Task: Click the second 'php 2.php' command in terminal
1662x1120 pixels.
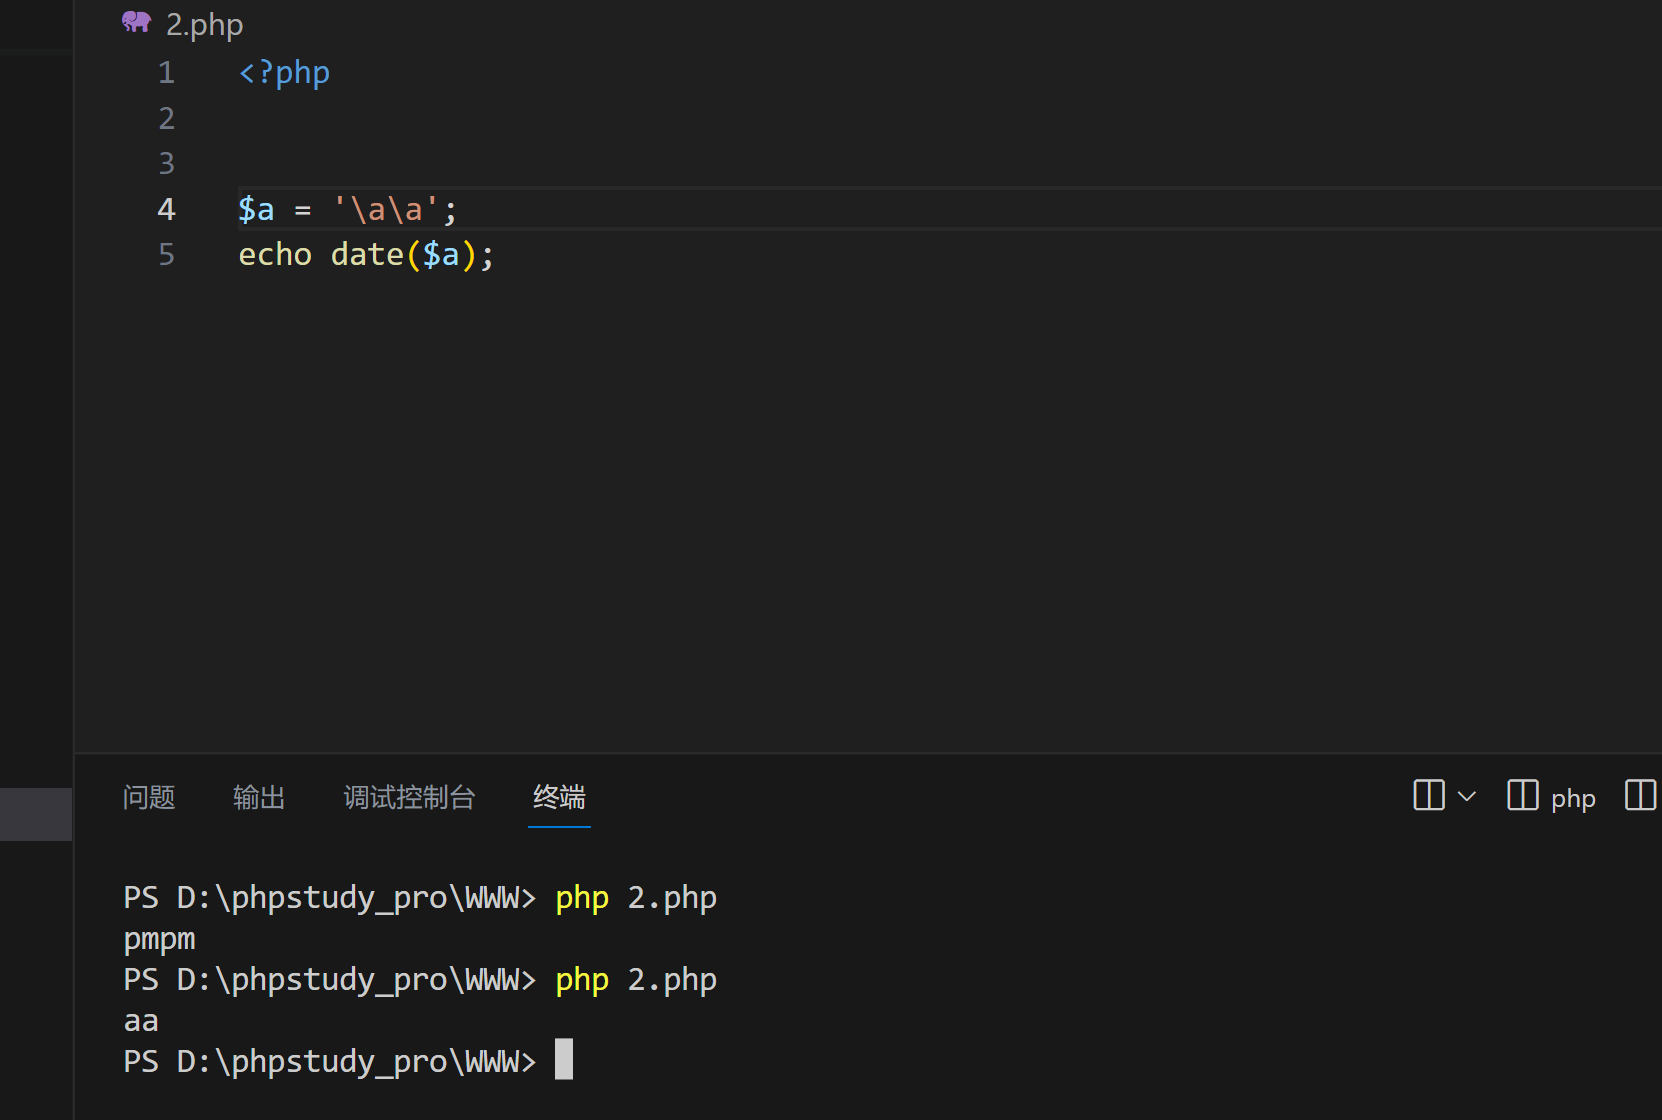Action: click(x=636, y=980)
